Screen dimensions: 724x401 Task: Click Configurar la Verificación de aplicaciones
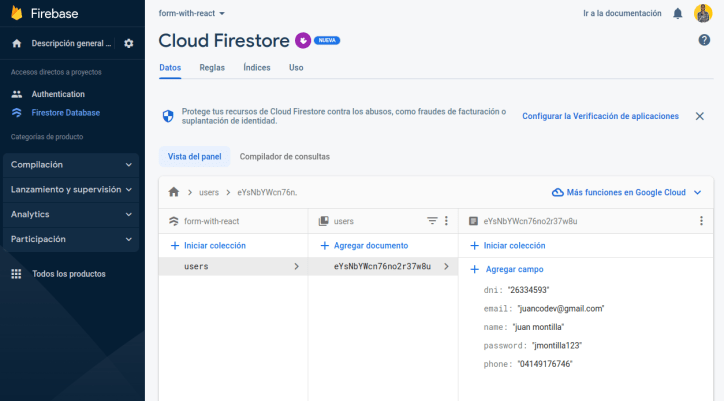click(x=600, y=116)
